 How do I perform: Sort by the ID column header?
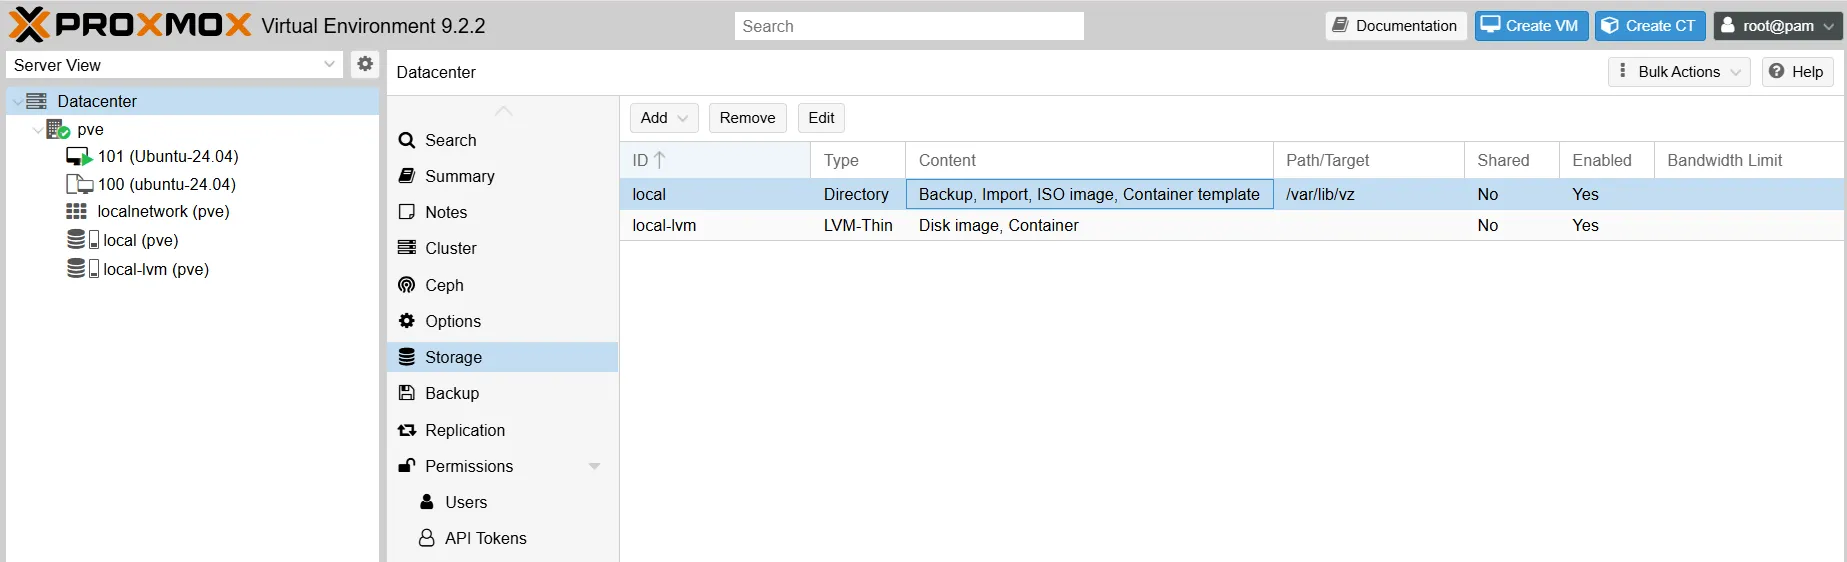pyautogui.click(x=715, y=160)
